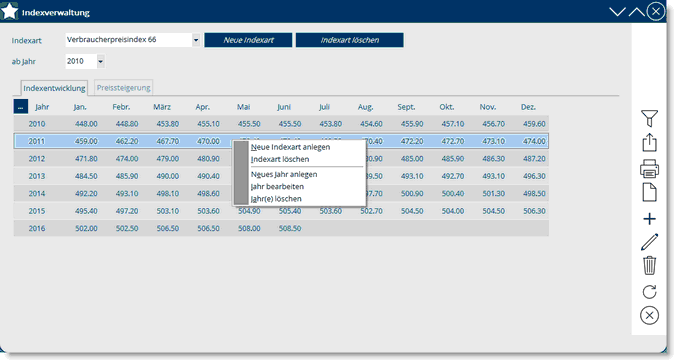This screenshot has height=362, width=676.
Task: Choose Neue Indexart anlegen in context menu
Action: point(291,147)
